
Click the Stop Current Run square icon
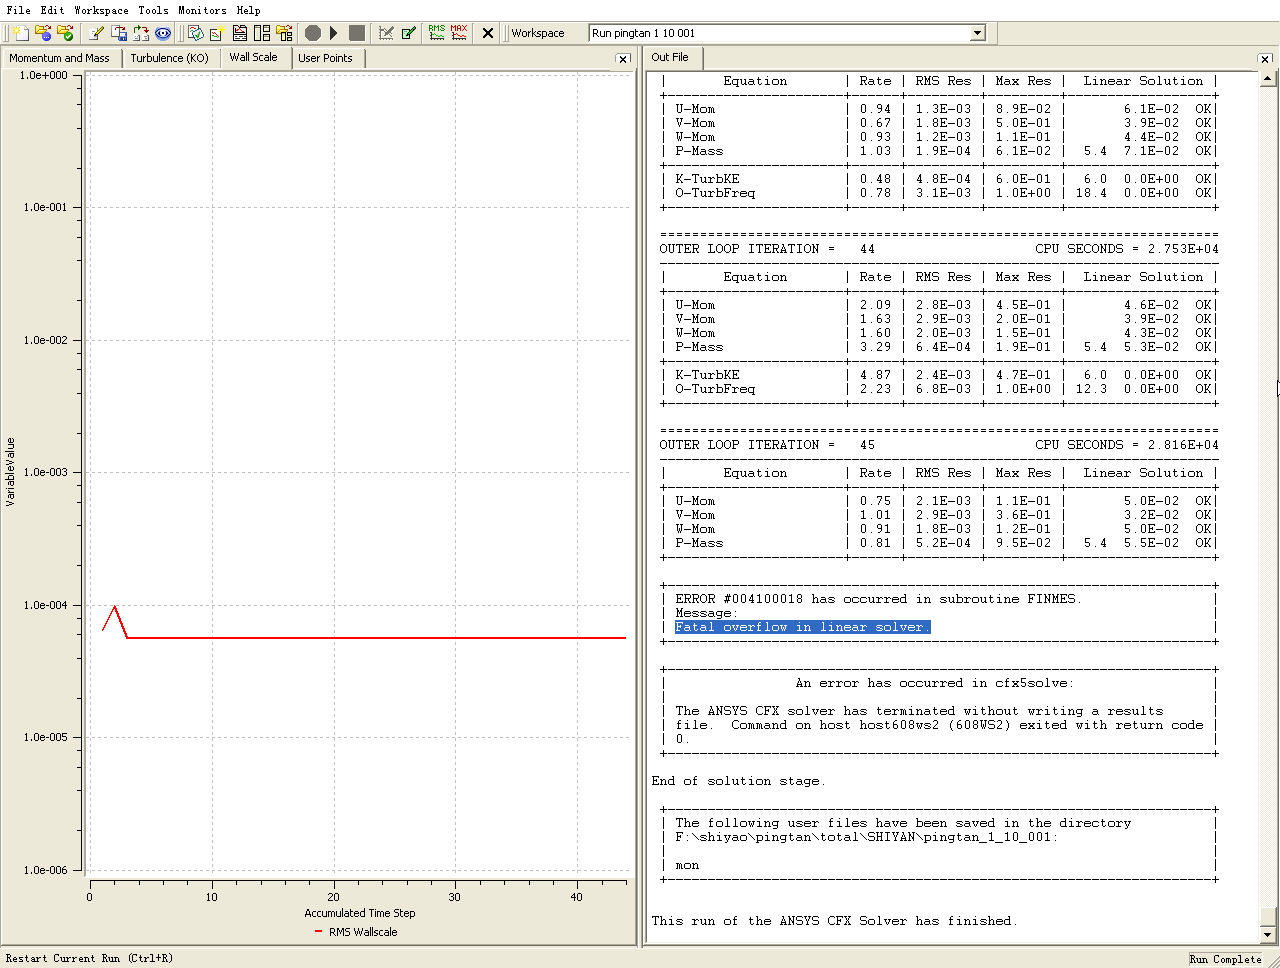point(357,33)
